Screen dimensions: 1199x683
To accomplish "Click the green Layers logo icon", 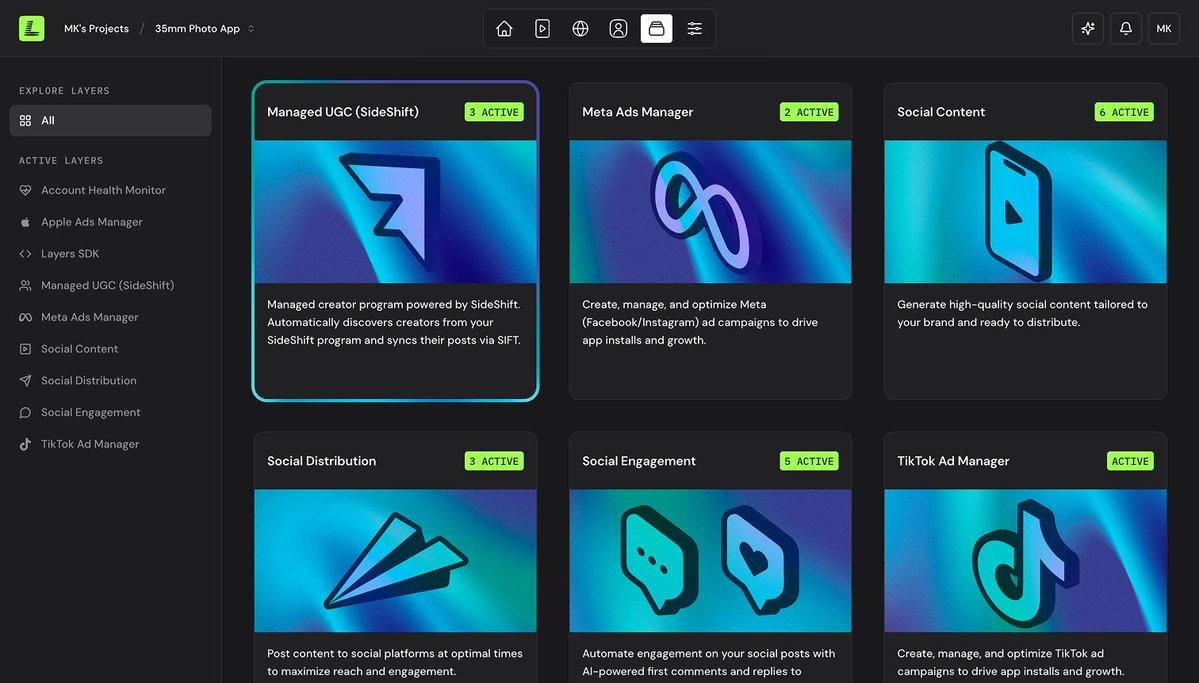I will (x=31, y=28).
